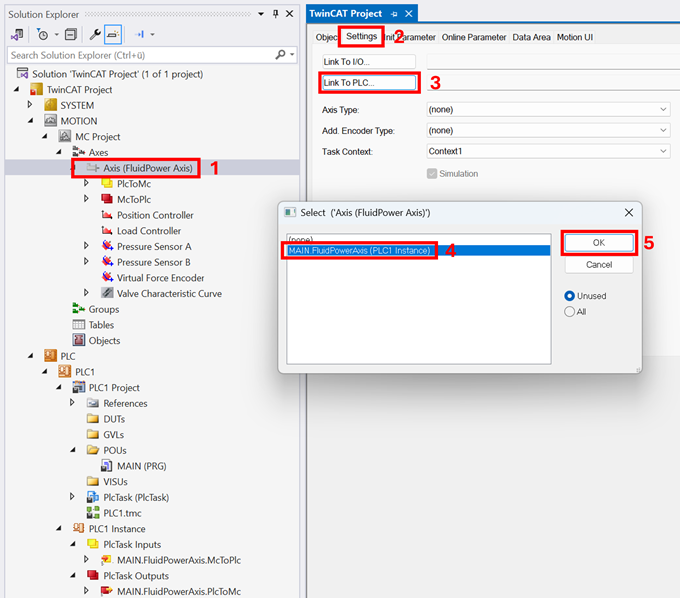This screenshot has height=598, width=680.
Task: Click the SYSTEM node icon
Action: [x=50, y=105]
